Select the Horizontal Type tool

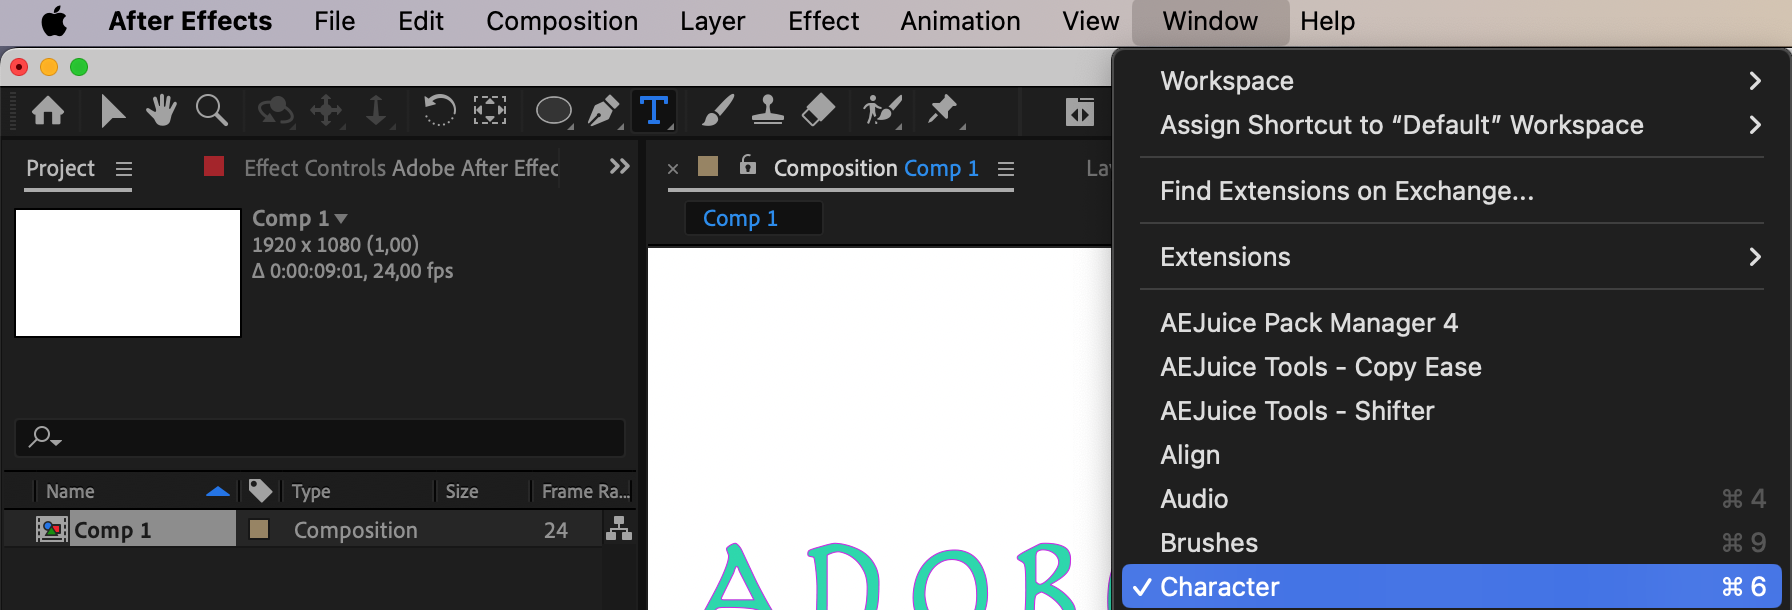pos(654,111)
